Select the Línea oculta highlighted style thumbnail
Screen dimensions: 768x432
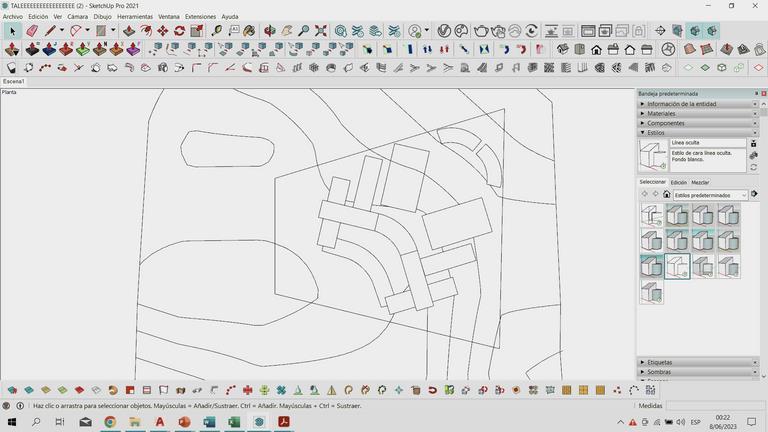click(x=677, y=266)
